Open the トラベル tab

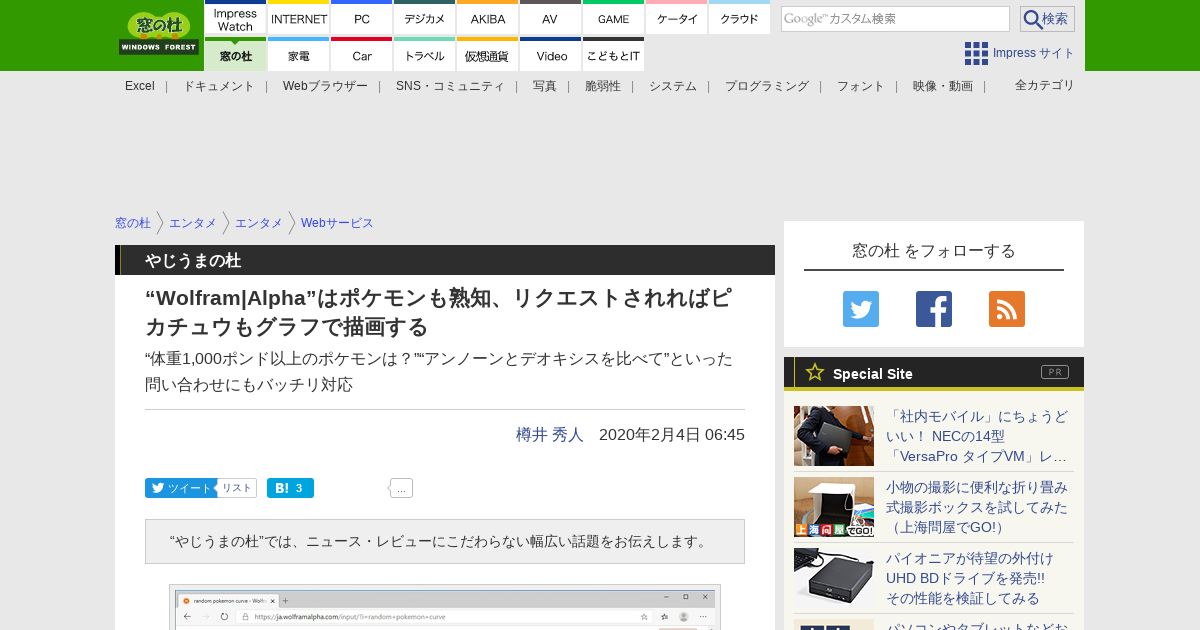(425, 55)
